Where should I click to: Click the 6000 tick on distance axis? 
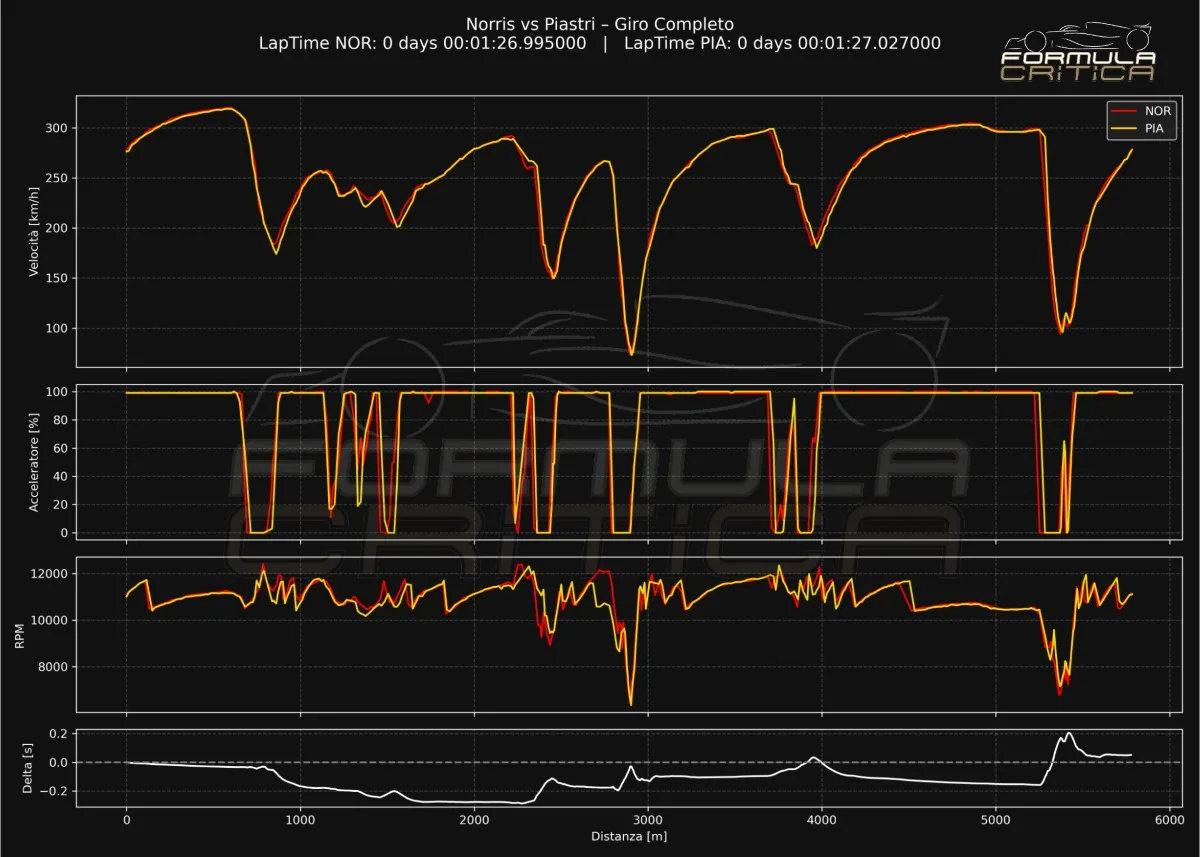point(1169,819)
